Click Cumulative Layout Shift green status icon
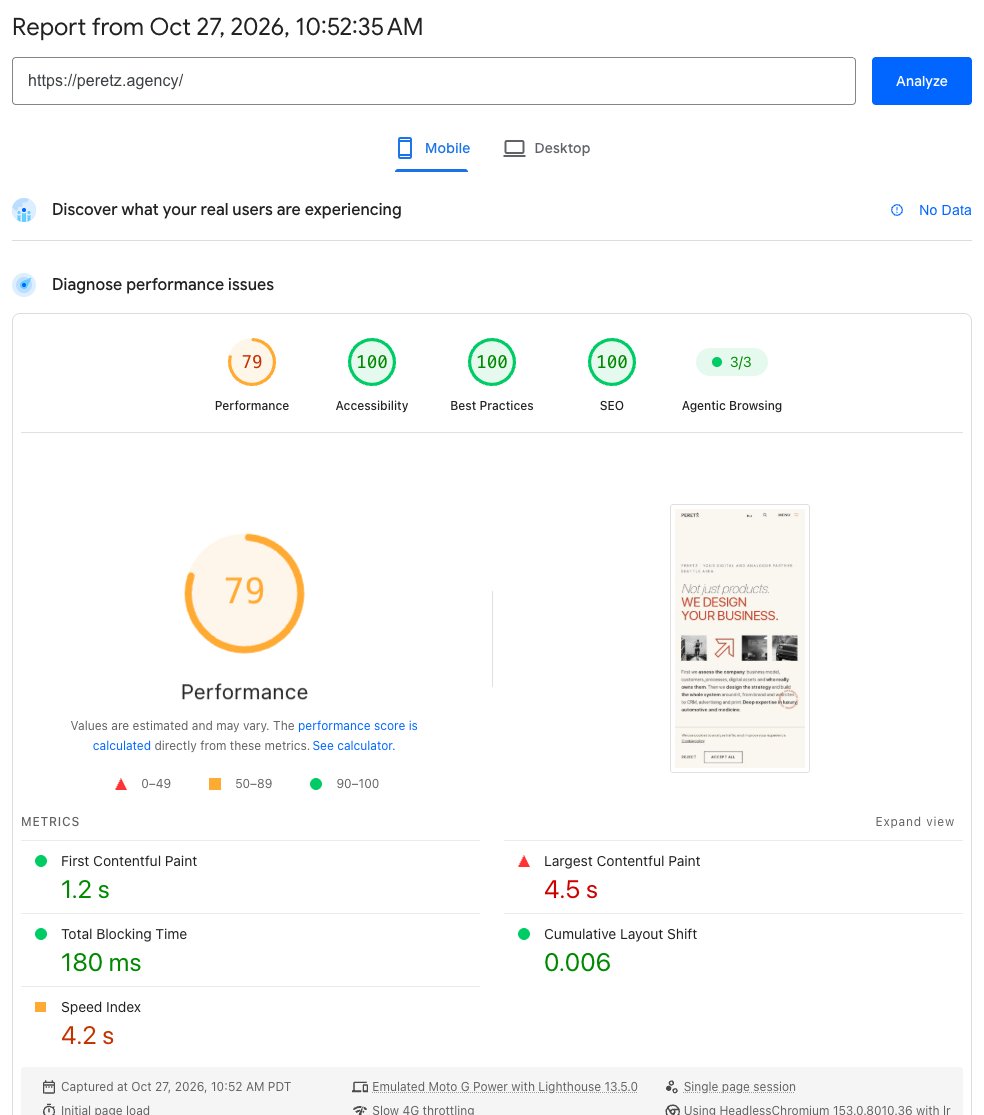The height and width of the screenshot is (1115, 984). tap(524, 934)
